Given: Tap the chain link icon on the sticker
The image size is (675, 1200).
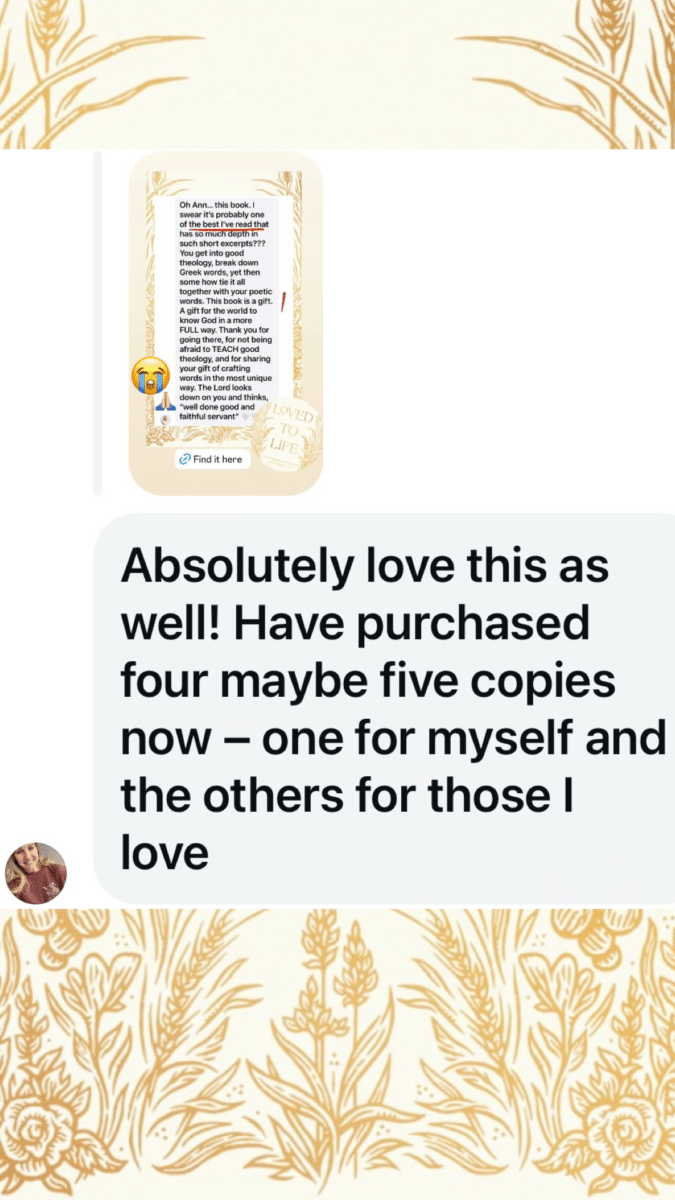Looking at the screenshot, I should pos(184,459).
